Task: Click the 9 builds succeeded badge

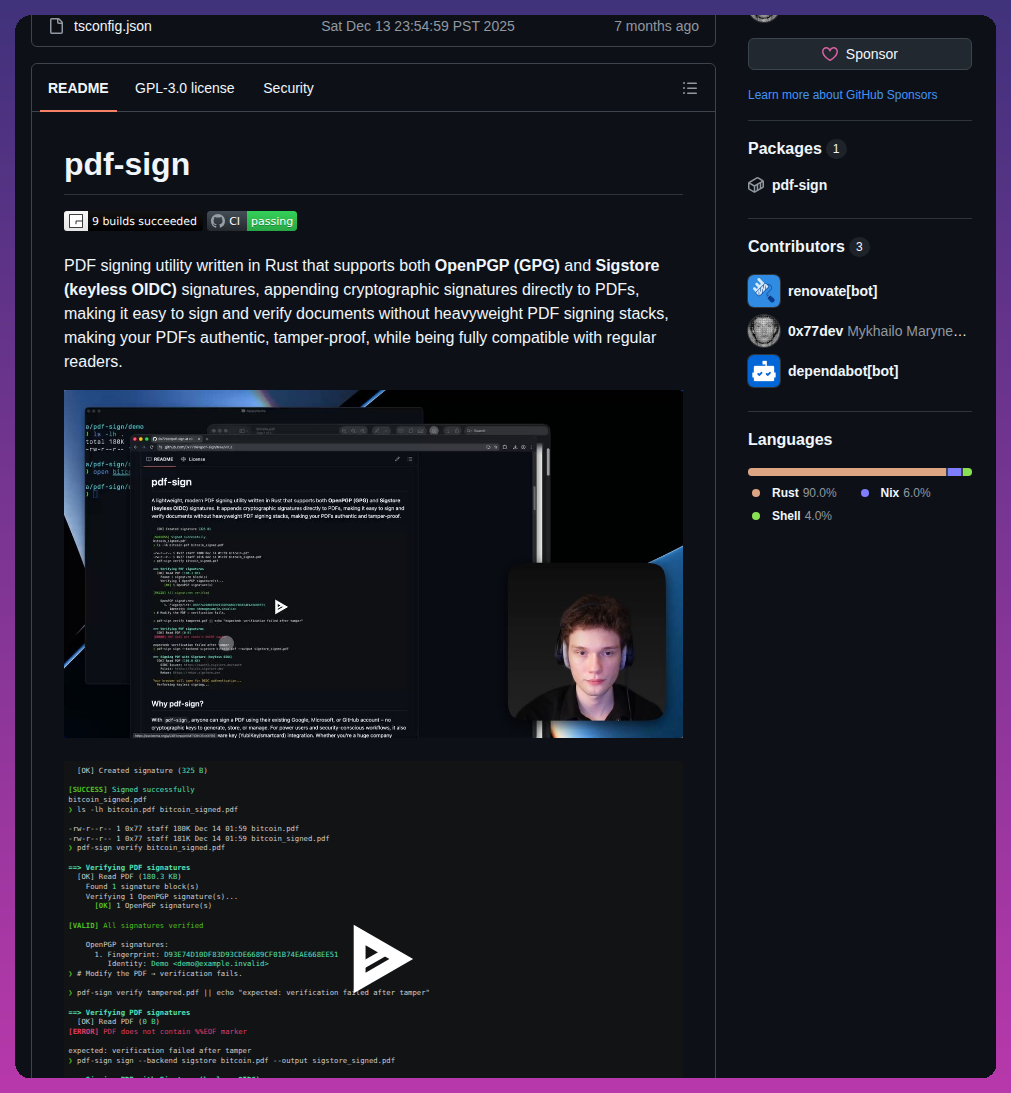Action: pos(132,221)
